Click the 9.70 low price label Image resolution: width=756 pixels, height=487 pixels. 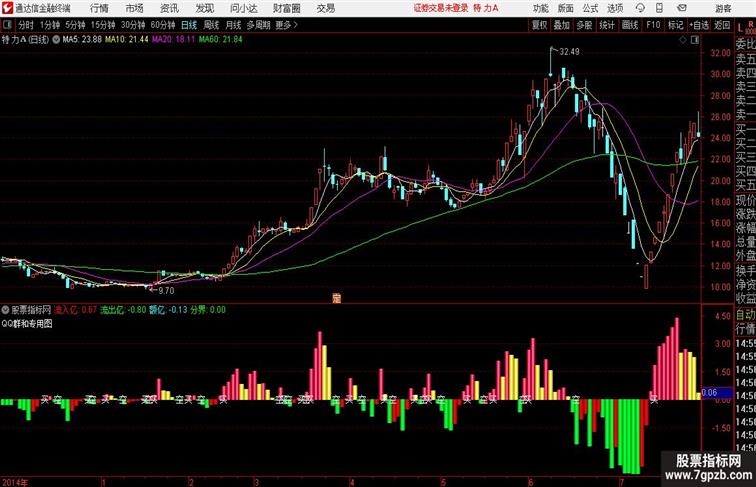point(166,290)
